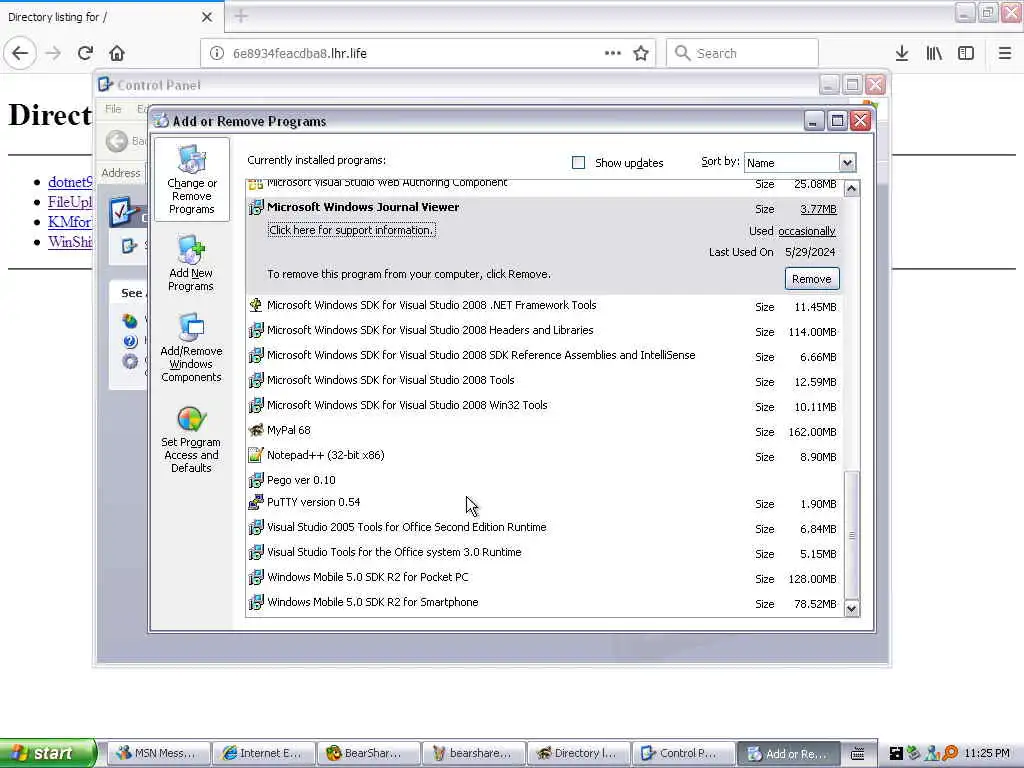Click the Notepad++ program icon
The image size is (1024, 768).
tap(256, 455)
